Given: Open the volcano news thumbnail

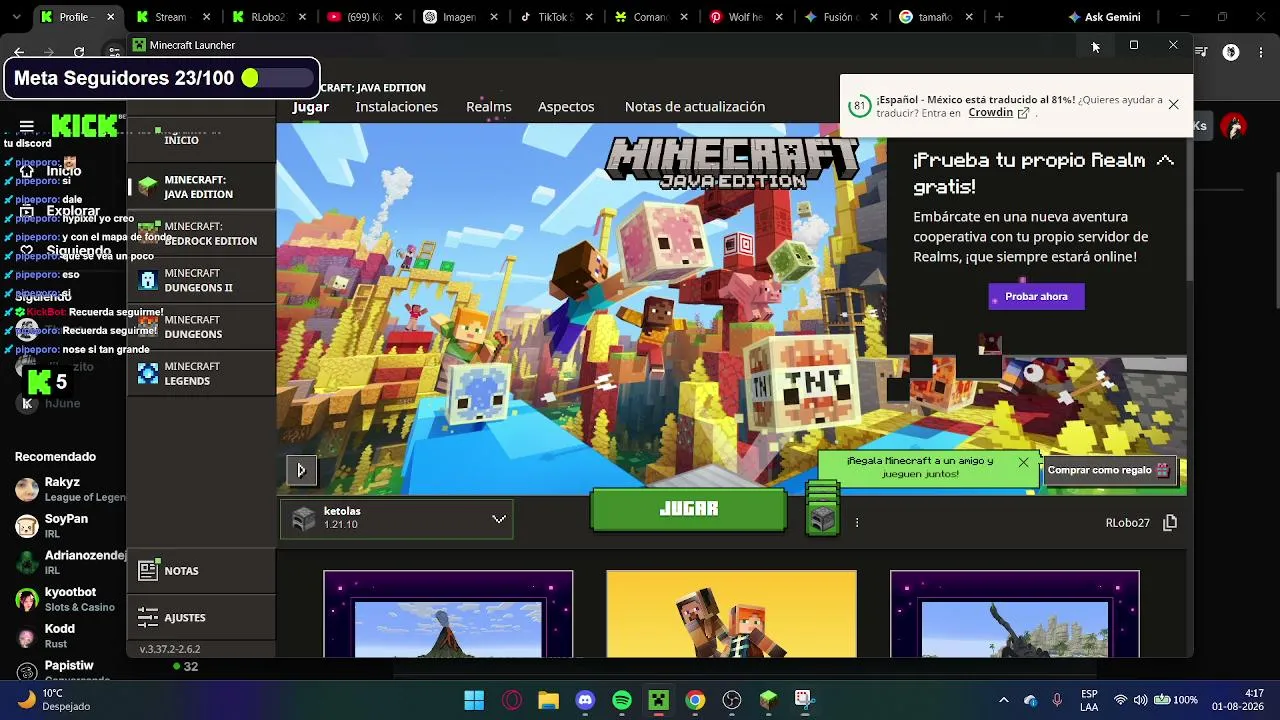Looking at the screenshot, I should 448,614.
